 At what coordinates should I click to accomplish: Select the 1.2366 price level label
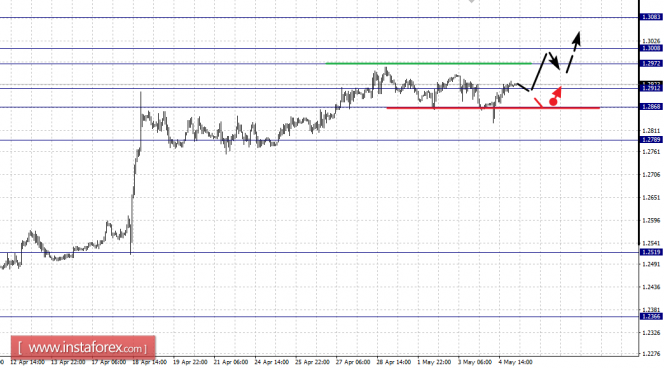click(x=651, y=316)
